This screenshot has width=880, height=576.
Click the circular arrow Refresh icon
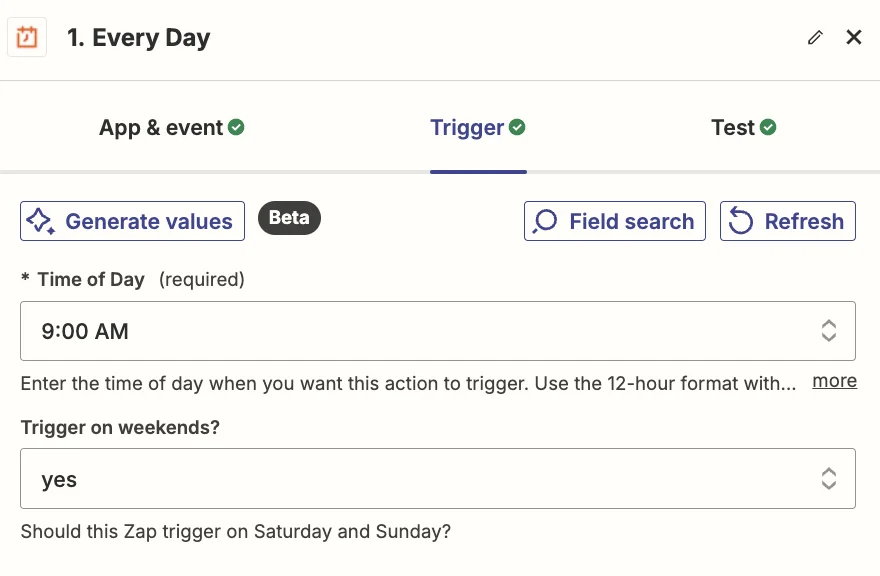point(740,221)
